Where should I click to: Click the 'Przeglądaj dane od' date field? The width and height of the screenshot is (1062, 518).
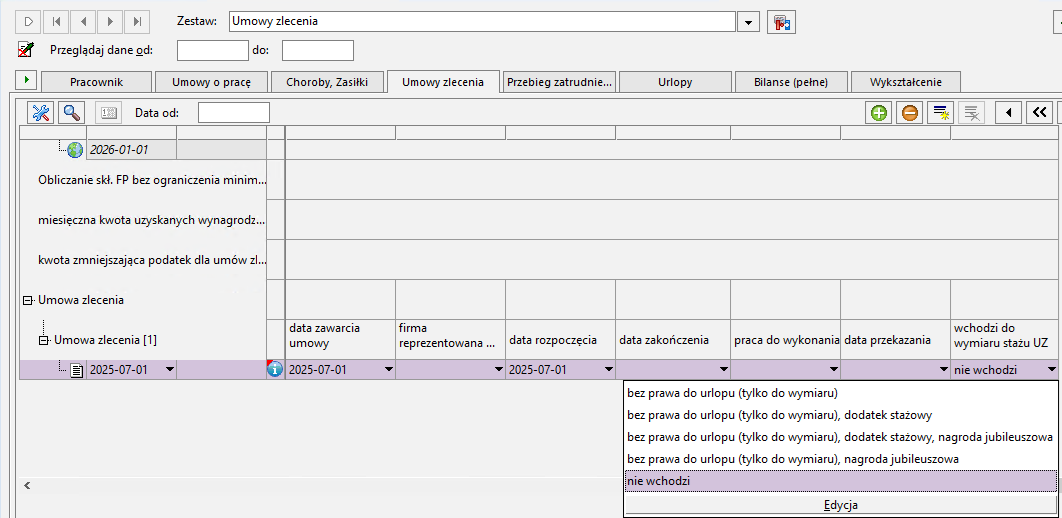[x=213, y=51]
